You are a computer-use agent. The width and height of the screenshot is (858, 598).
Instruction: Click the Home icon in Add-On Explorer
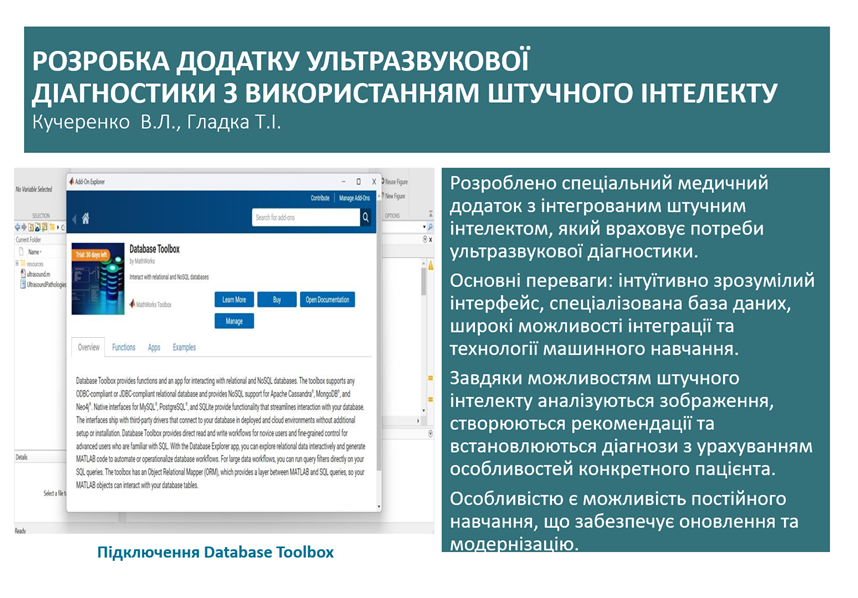(x=86, y=218)
